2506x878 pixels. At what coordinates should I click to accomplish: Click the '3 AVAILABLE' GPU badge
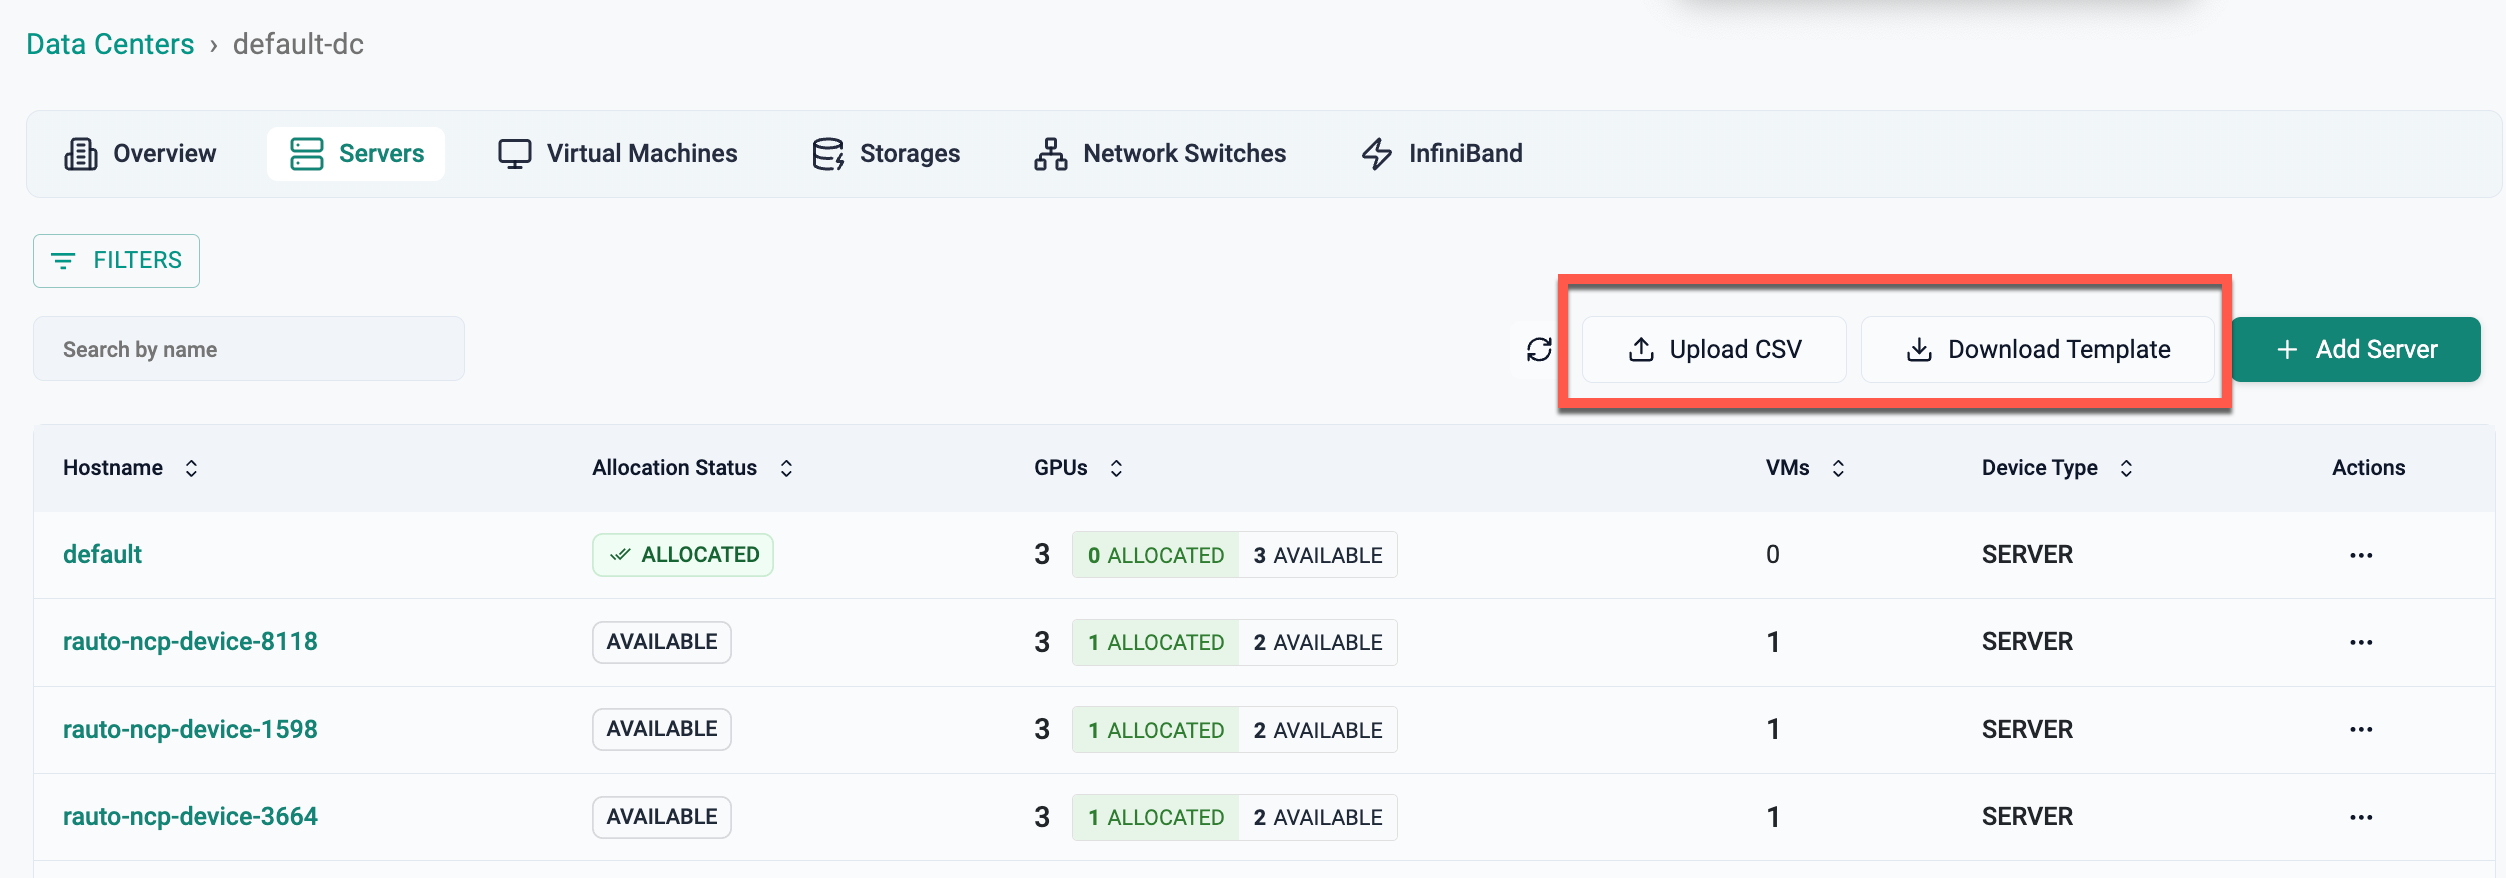pyautogui.click(x=1318, y=555)
